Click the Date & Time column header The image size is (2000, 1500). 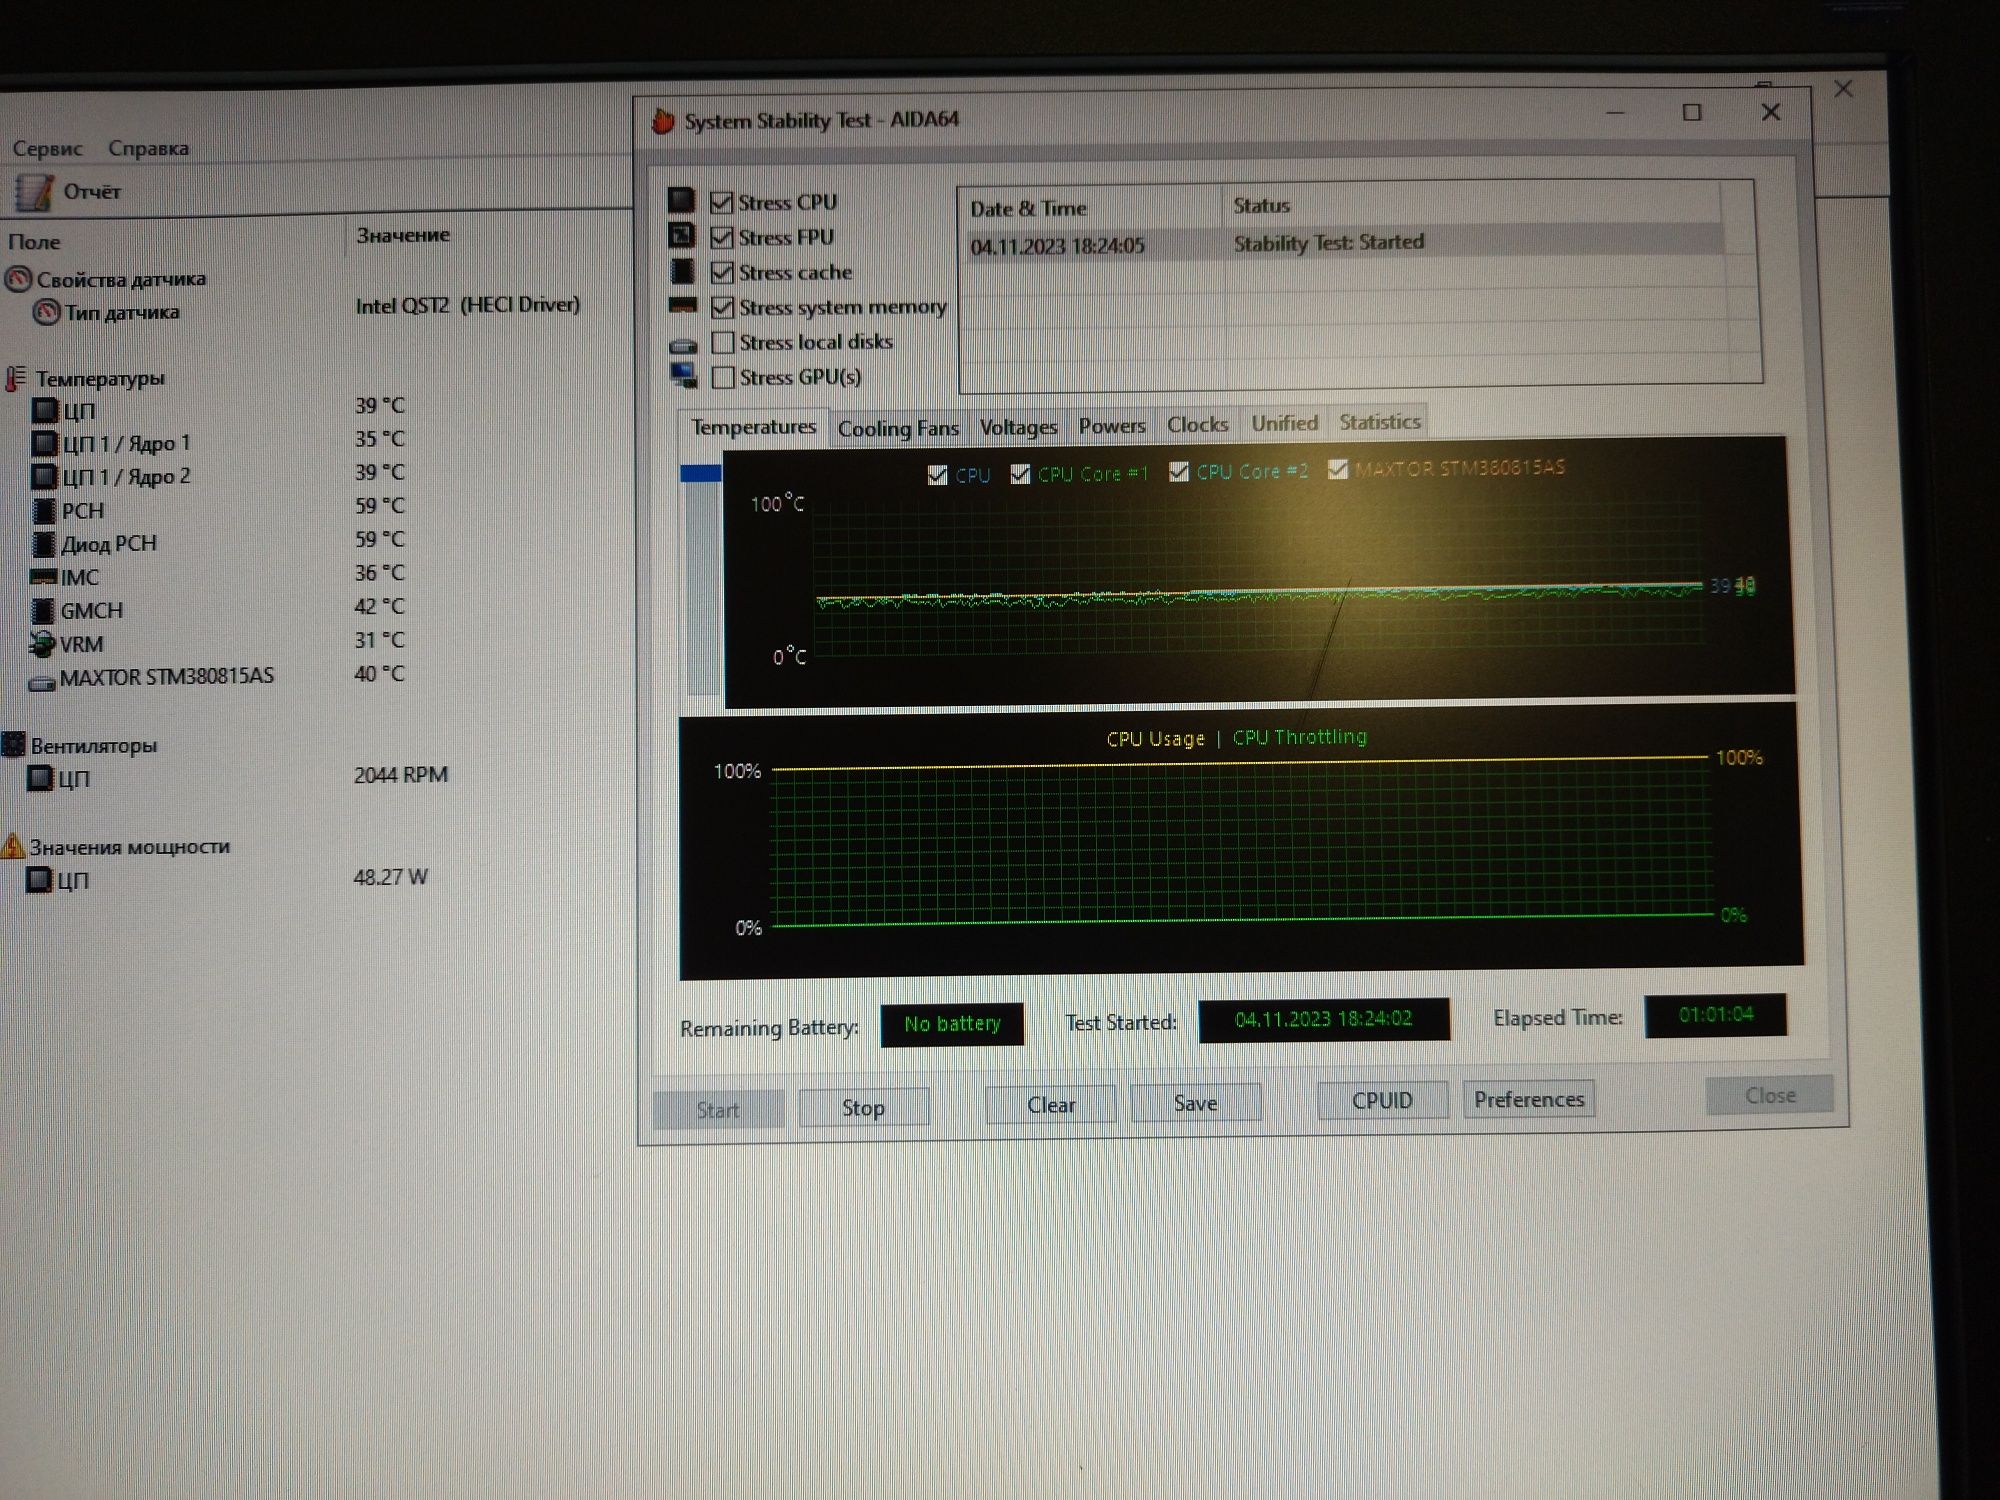[1028, 208]
